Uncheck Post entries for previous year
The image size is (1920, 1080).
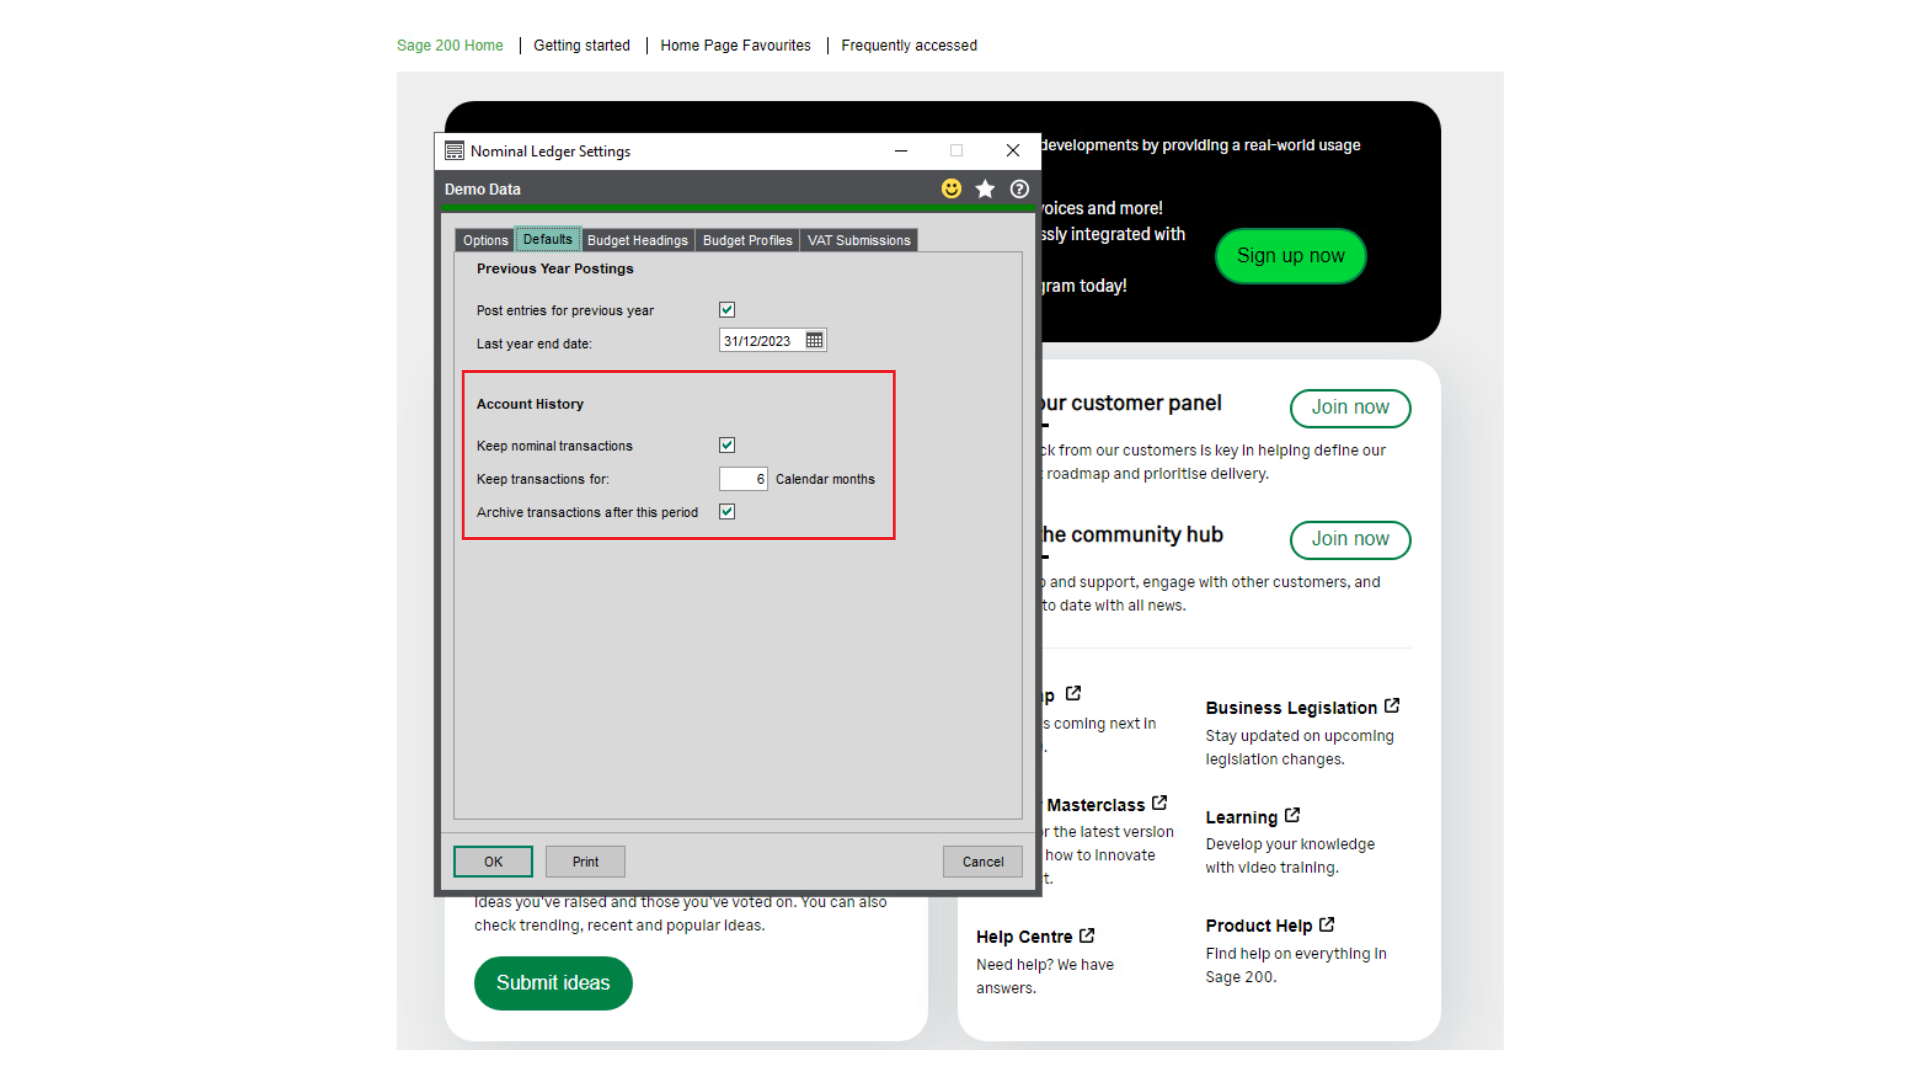tap(727, 309)
